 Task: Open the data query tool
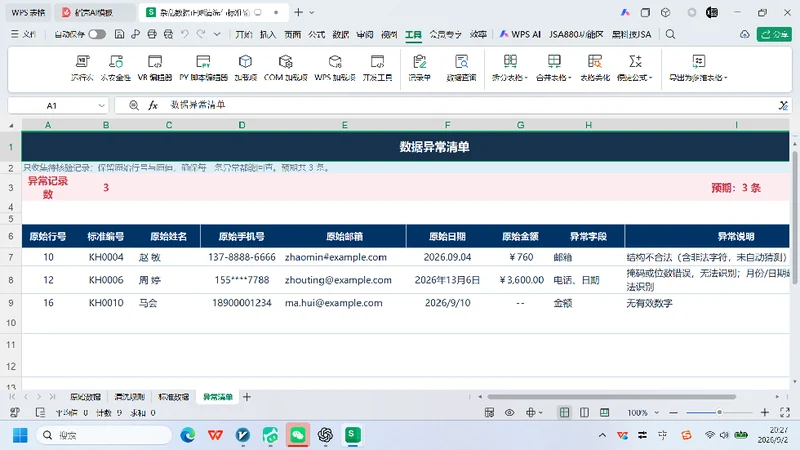(461, 68)
